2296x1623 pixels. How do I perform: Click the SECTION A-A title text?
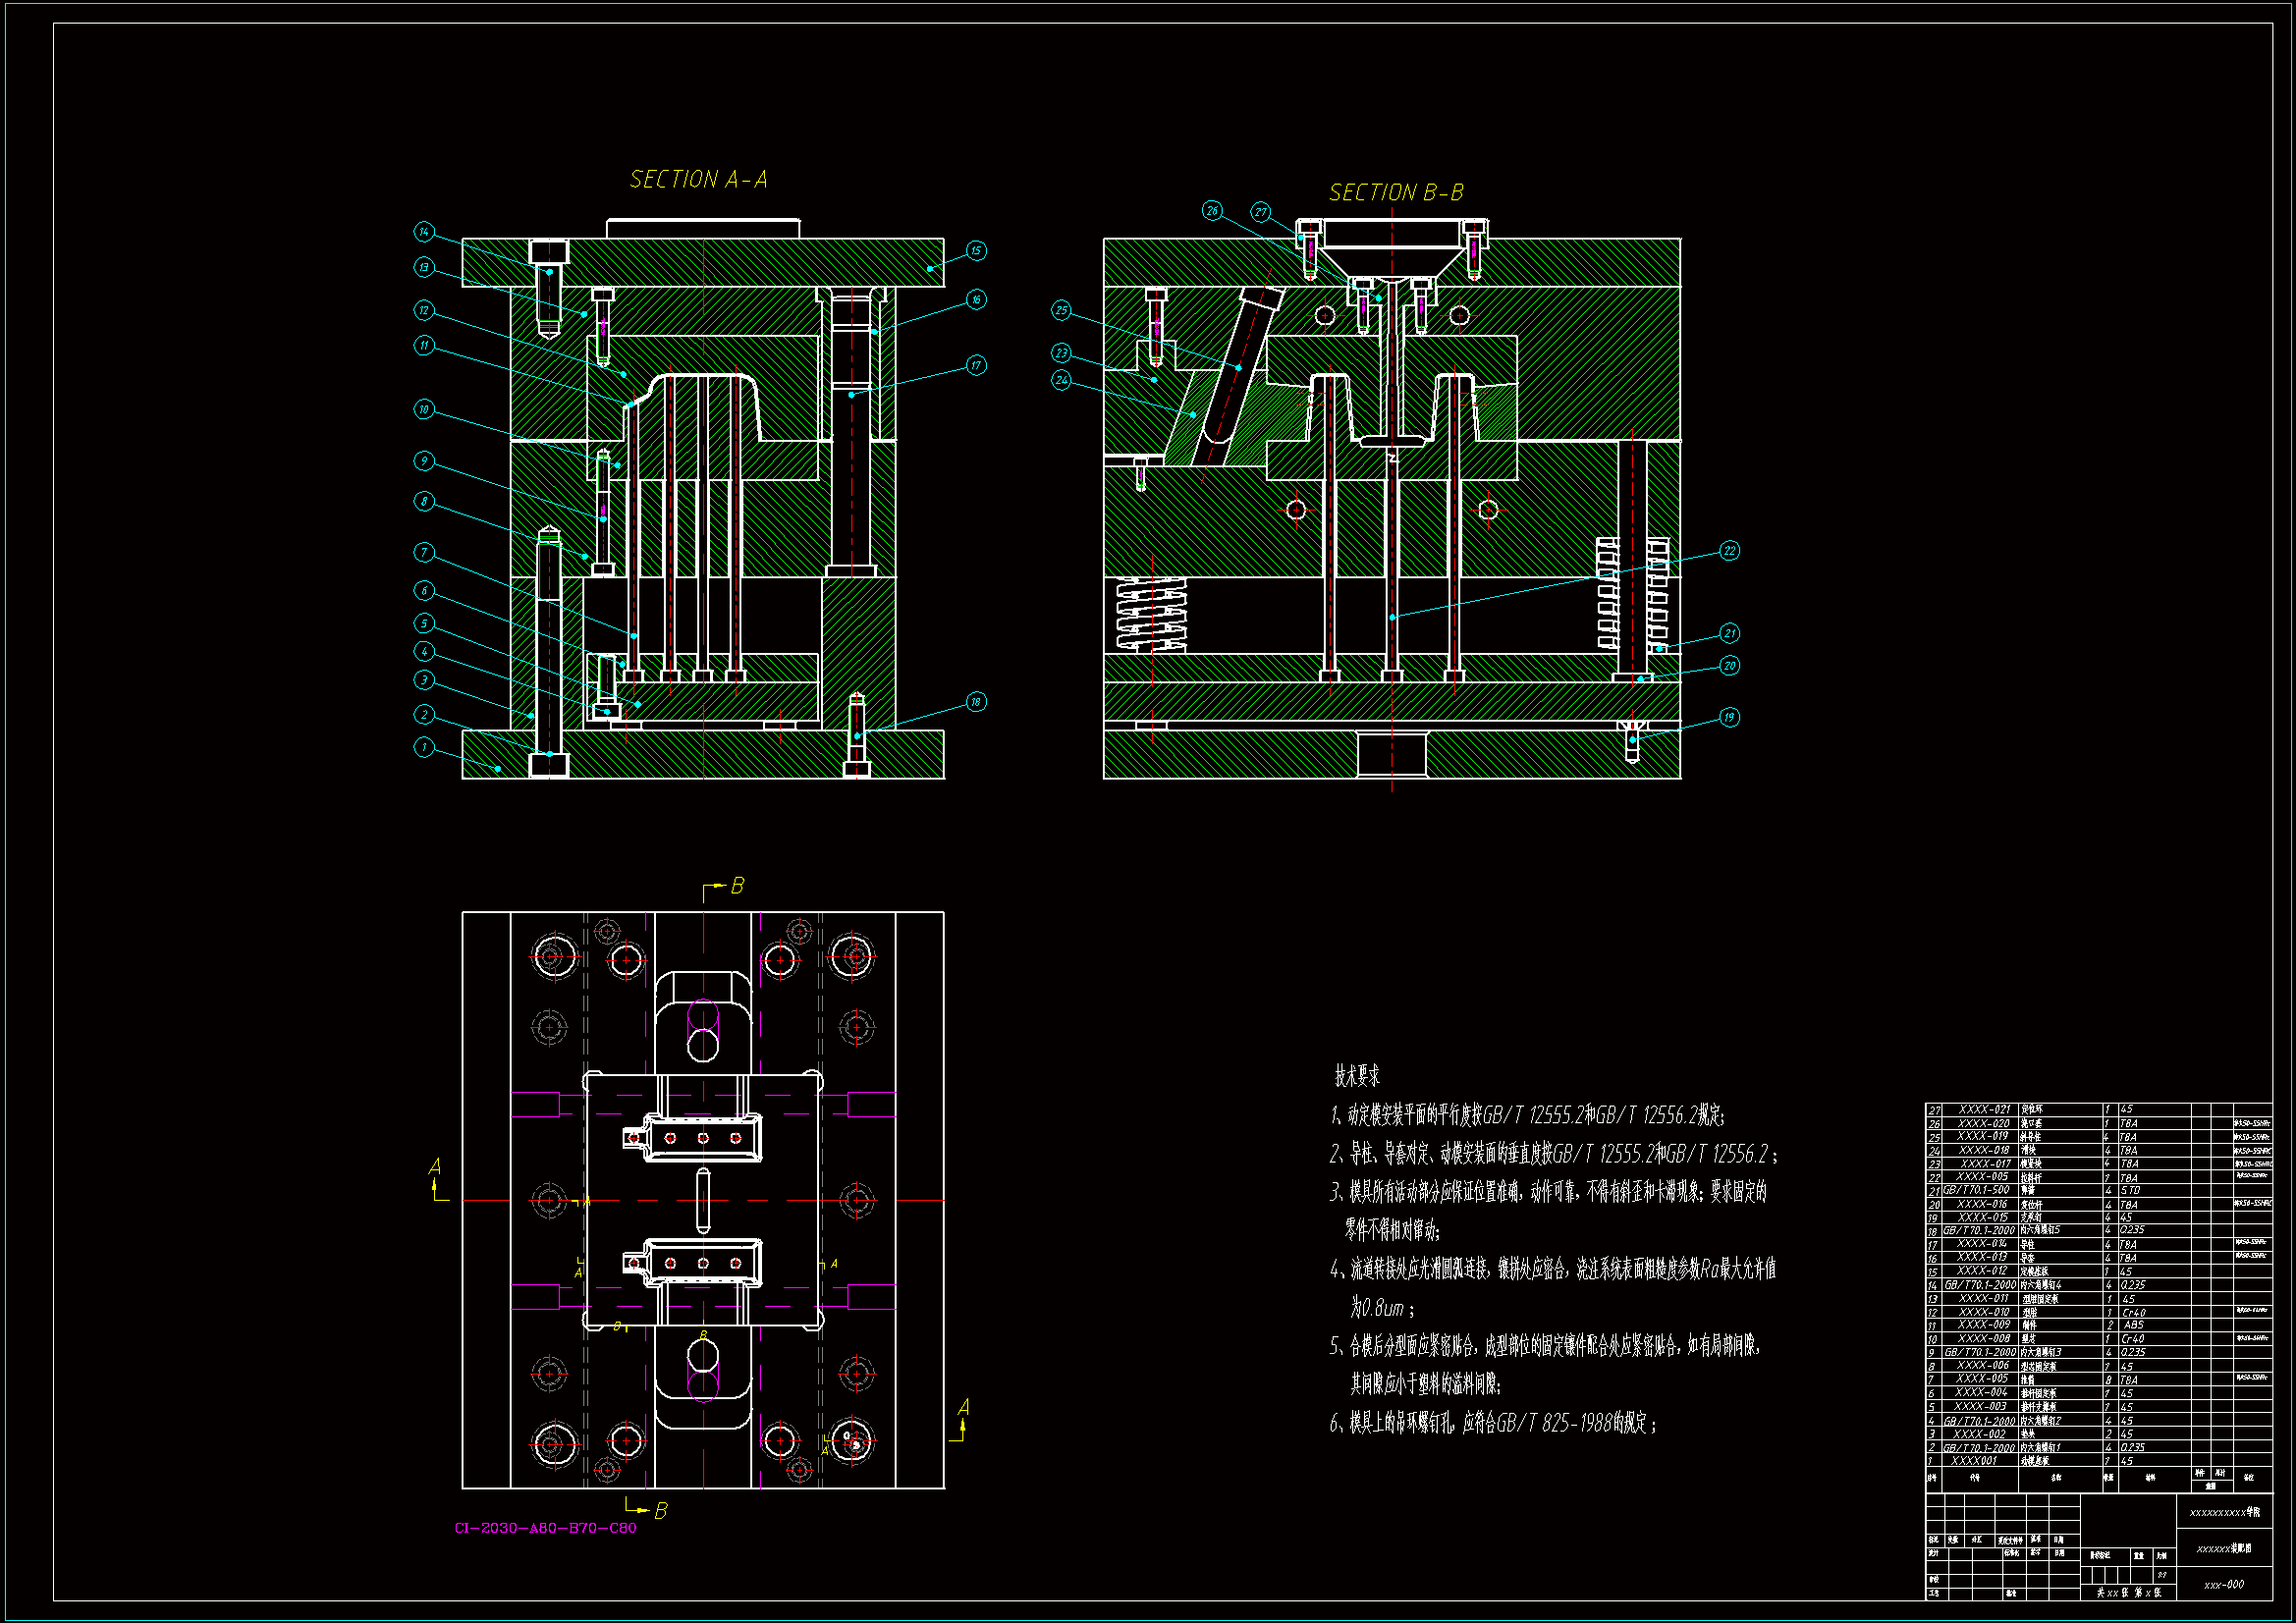698,180
